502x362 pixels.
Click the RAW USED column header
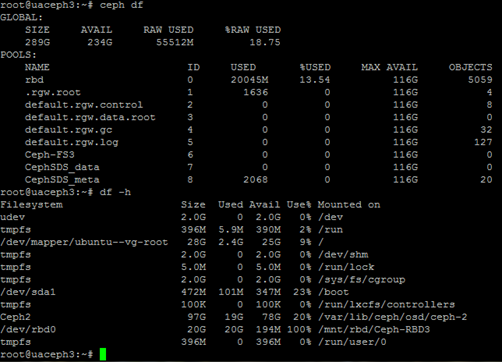(x=168, y=30)
